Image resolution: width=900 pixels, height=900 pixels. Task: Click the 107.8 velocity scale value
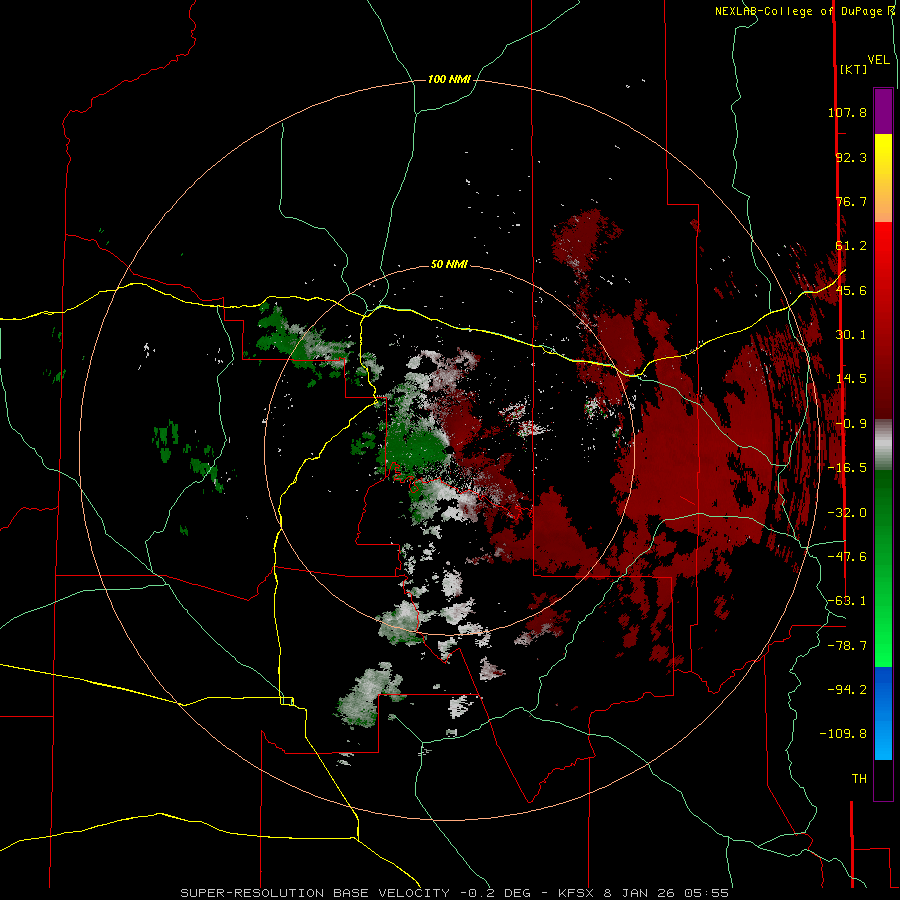(x=847, y=112)
